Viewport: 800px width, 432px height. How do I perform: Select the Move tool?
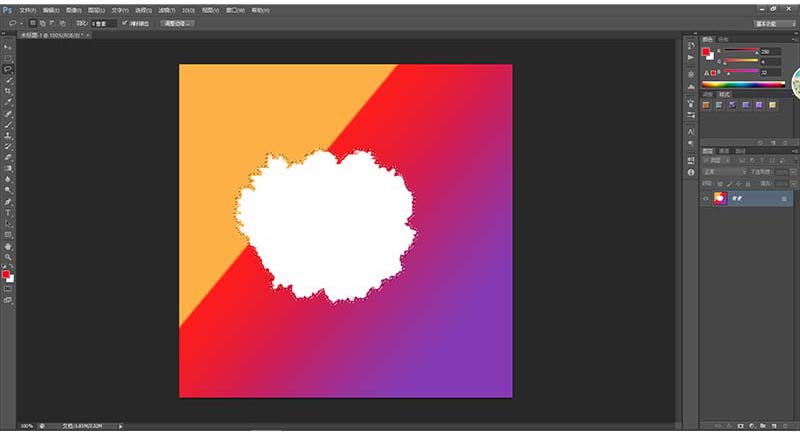point(8,47)
